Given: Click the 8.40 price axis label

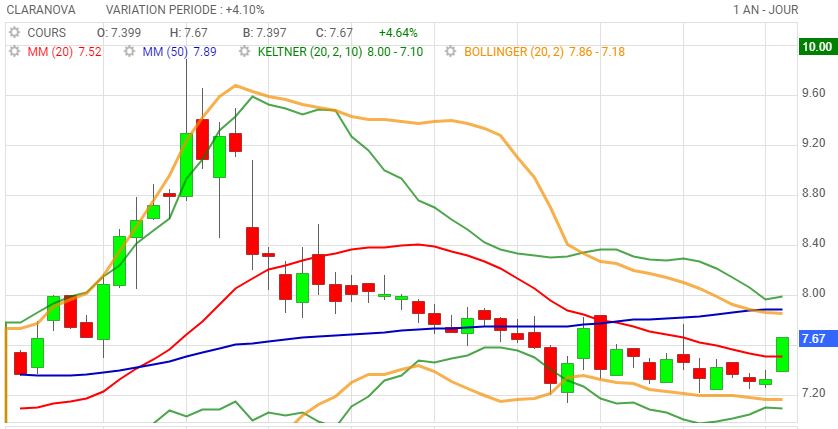Looking at the screenshot, I should pyautogui.click(x=814, y=244).
